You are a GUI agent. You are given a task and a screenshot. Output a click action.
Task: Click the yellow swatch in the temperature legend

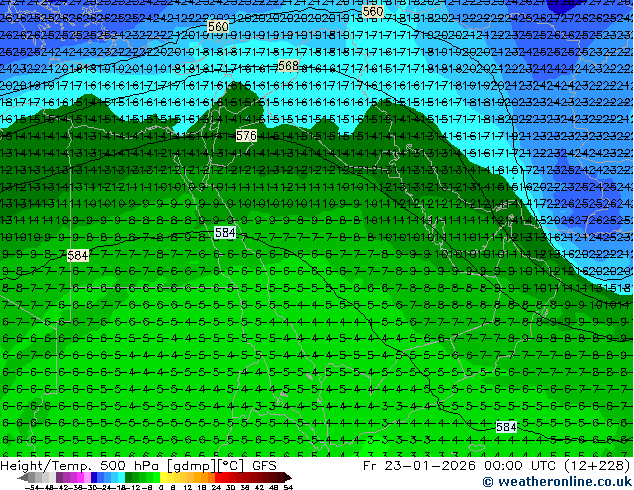(163, 477)
